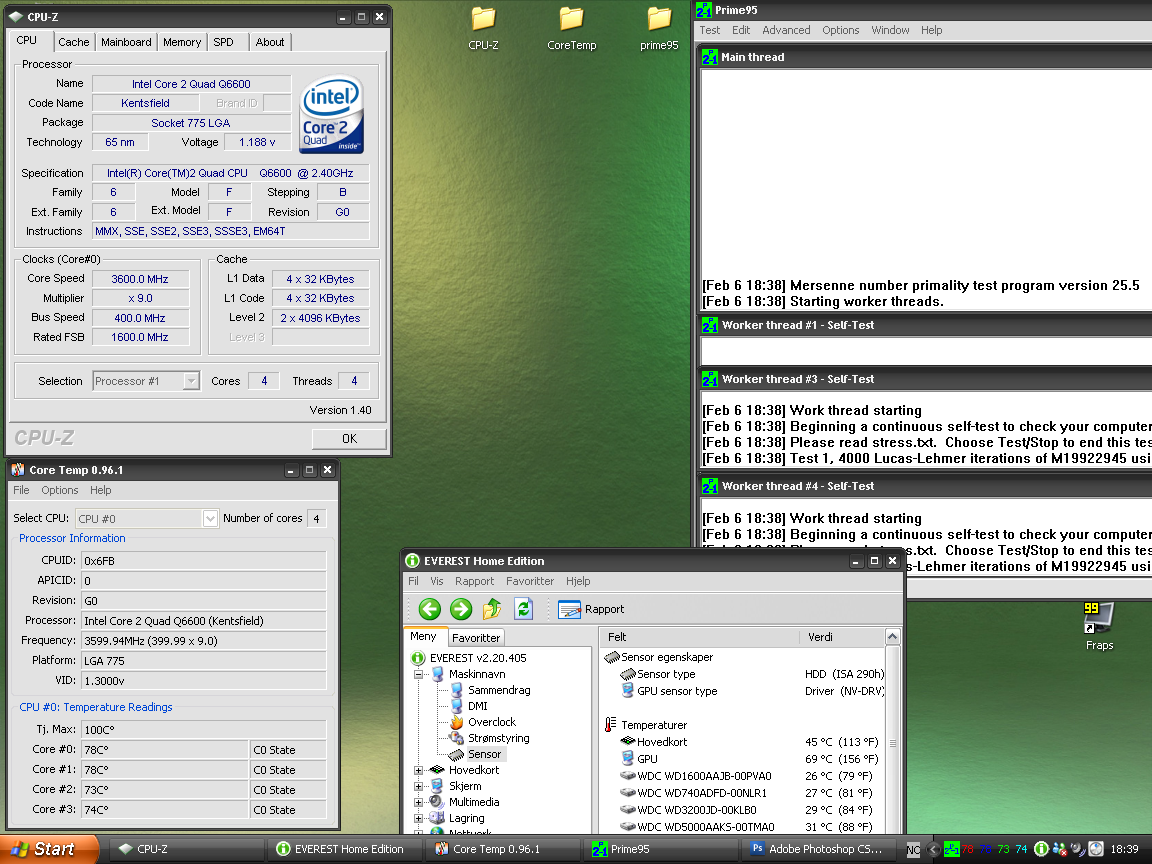Click Worker thread #3 window icon
The image size is (1152, 864).
pyautogui.click(x=710, y=379)
